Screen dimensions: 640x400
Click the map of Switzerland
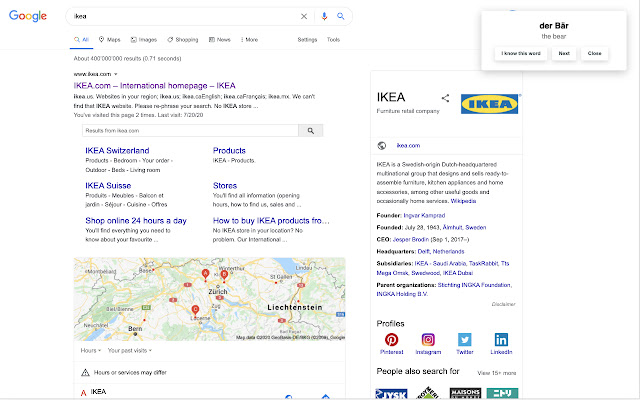[x=209, y=299]
